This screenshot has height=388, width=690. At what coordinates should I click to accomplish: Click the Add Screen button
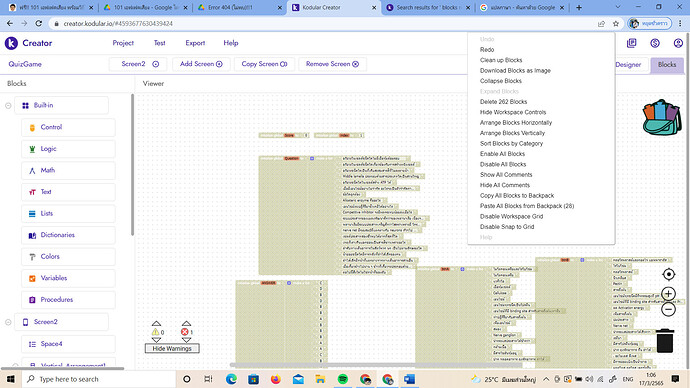pyautogui.click(x=201, y=64)
